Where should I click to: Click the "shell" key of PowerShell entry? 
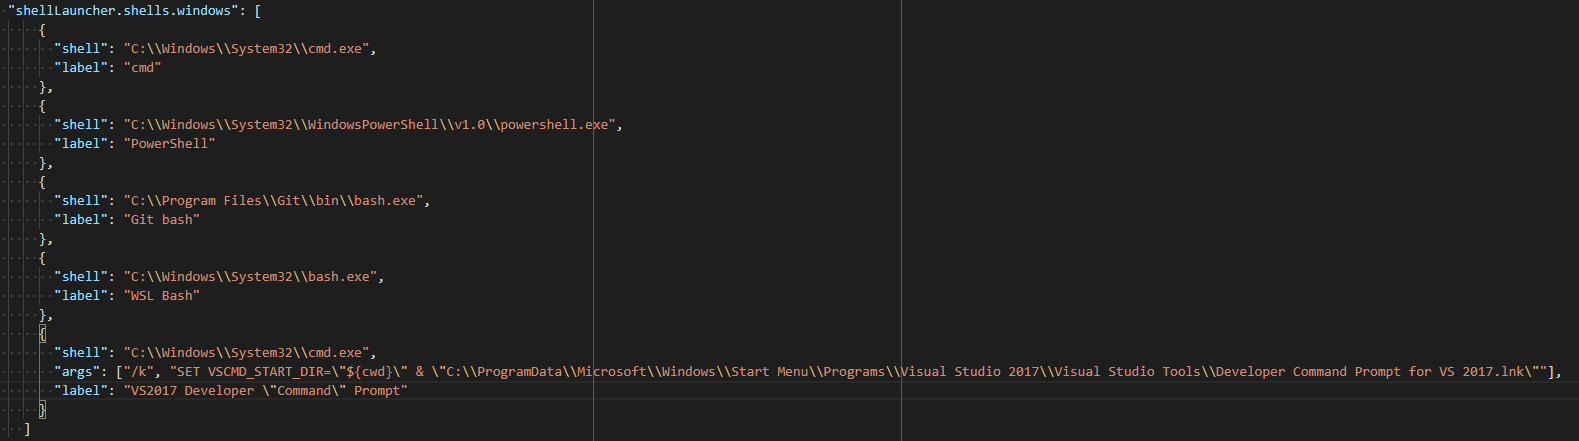[x=81, y=124]
